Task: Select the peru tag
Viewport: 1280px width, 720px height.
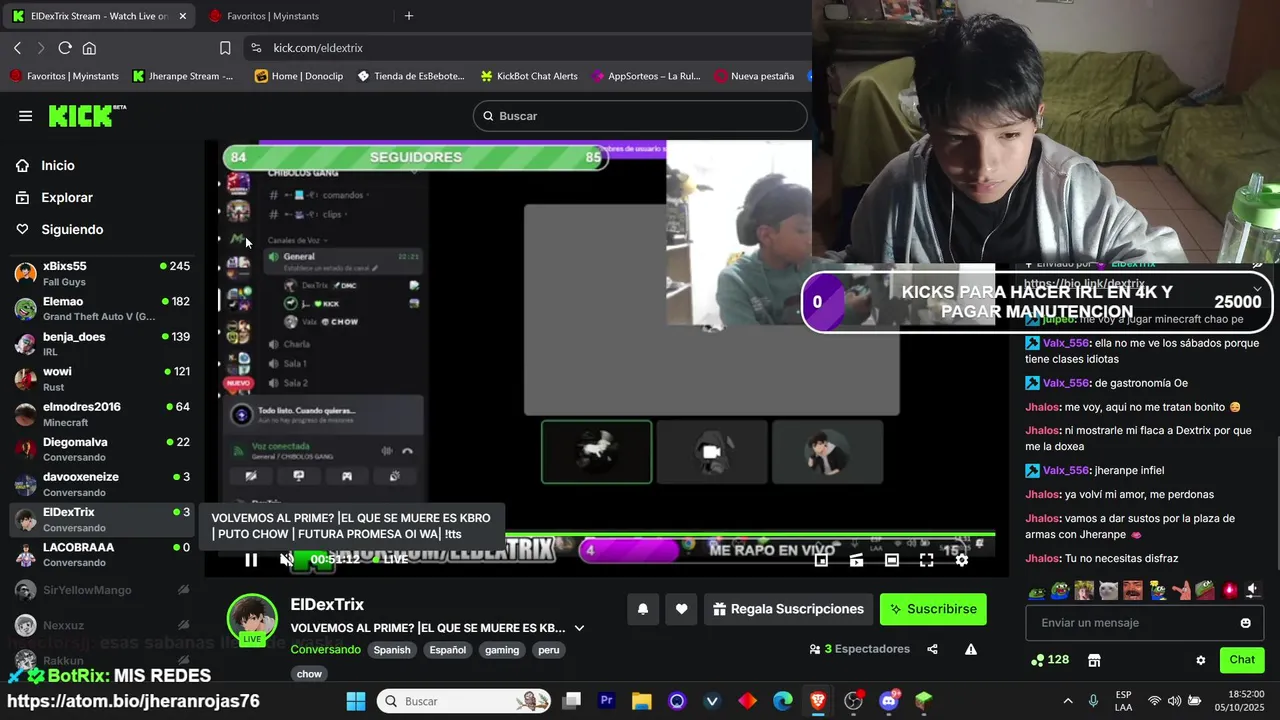Action: pyautogui.click(x=549, y=650)
